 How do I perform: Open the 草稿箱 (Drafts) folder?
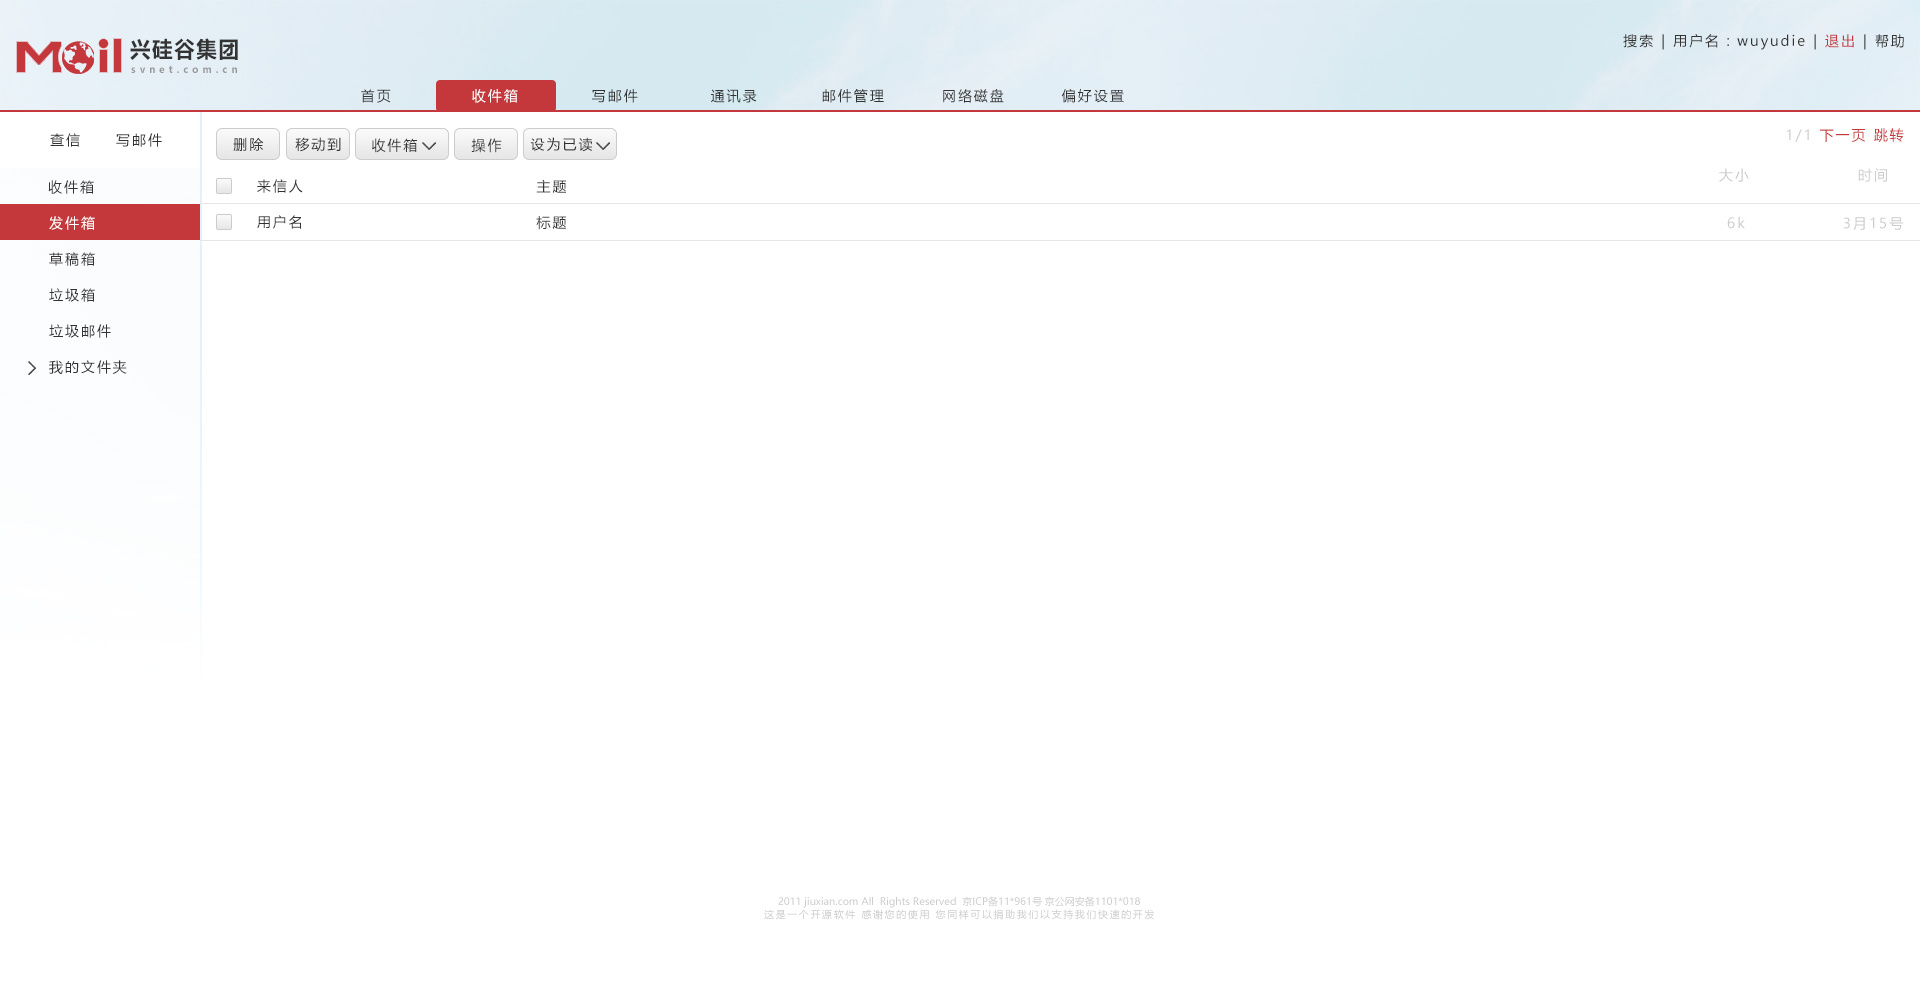pos(71,258)
